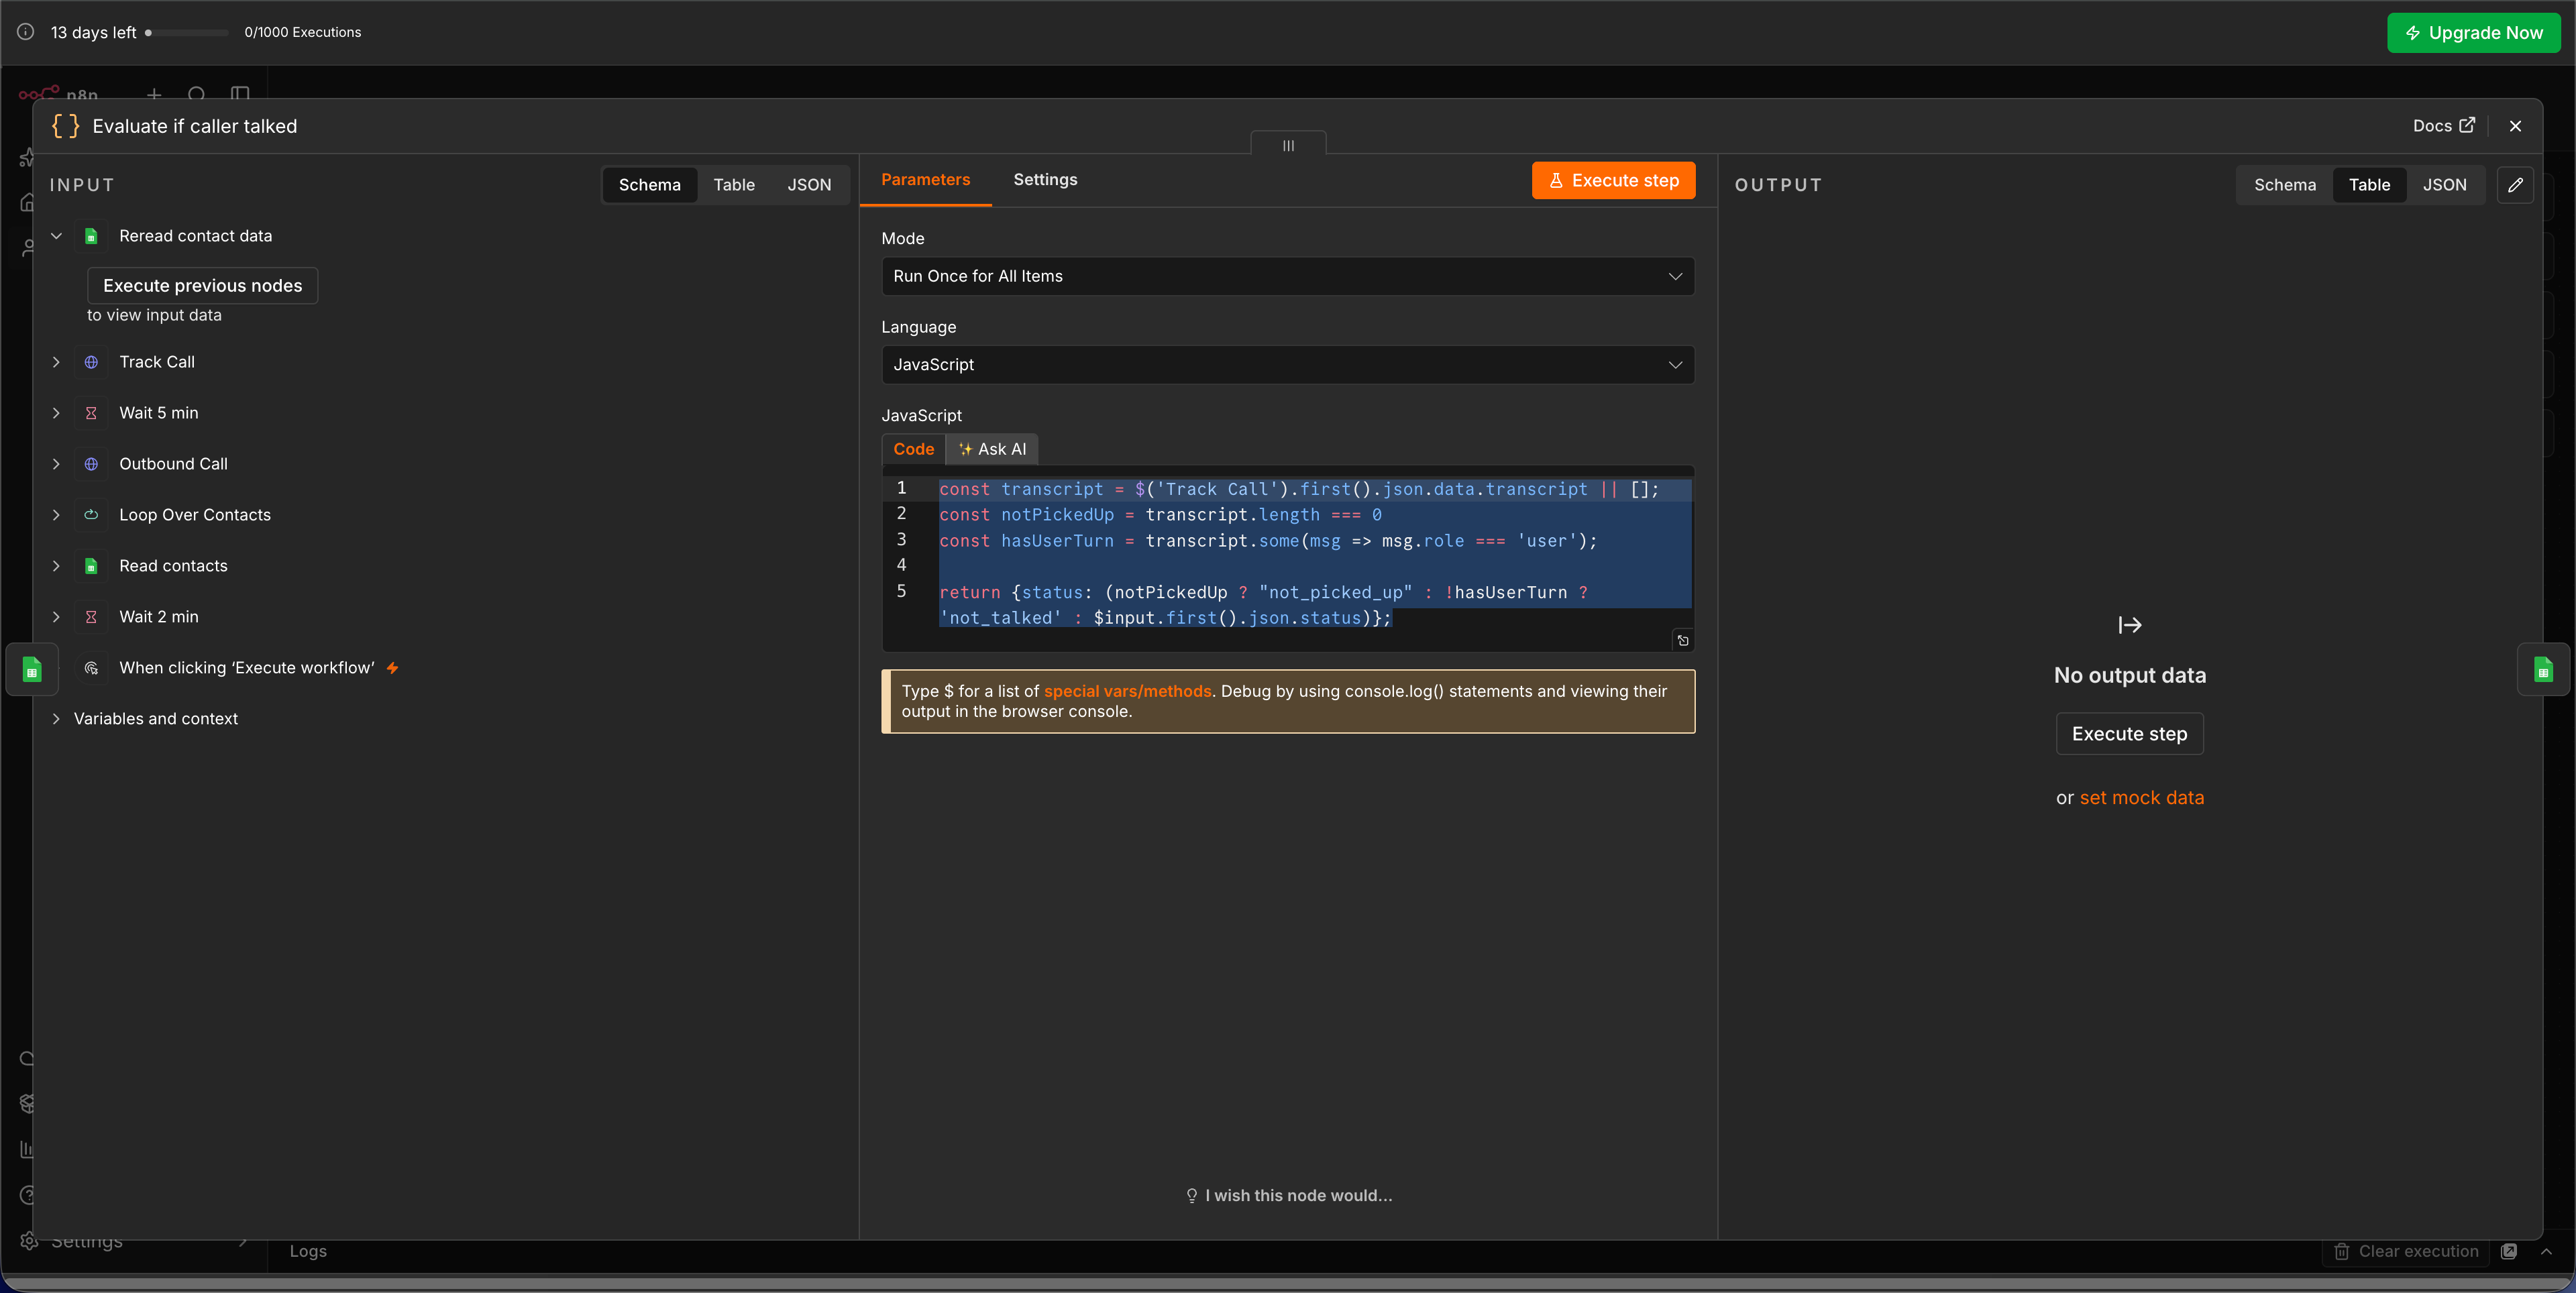The image size is (2576, 1293).
Task: Click the pop-out logs icon
Action: (x=2509, y=1251)
